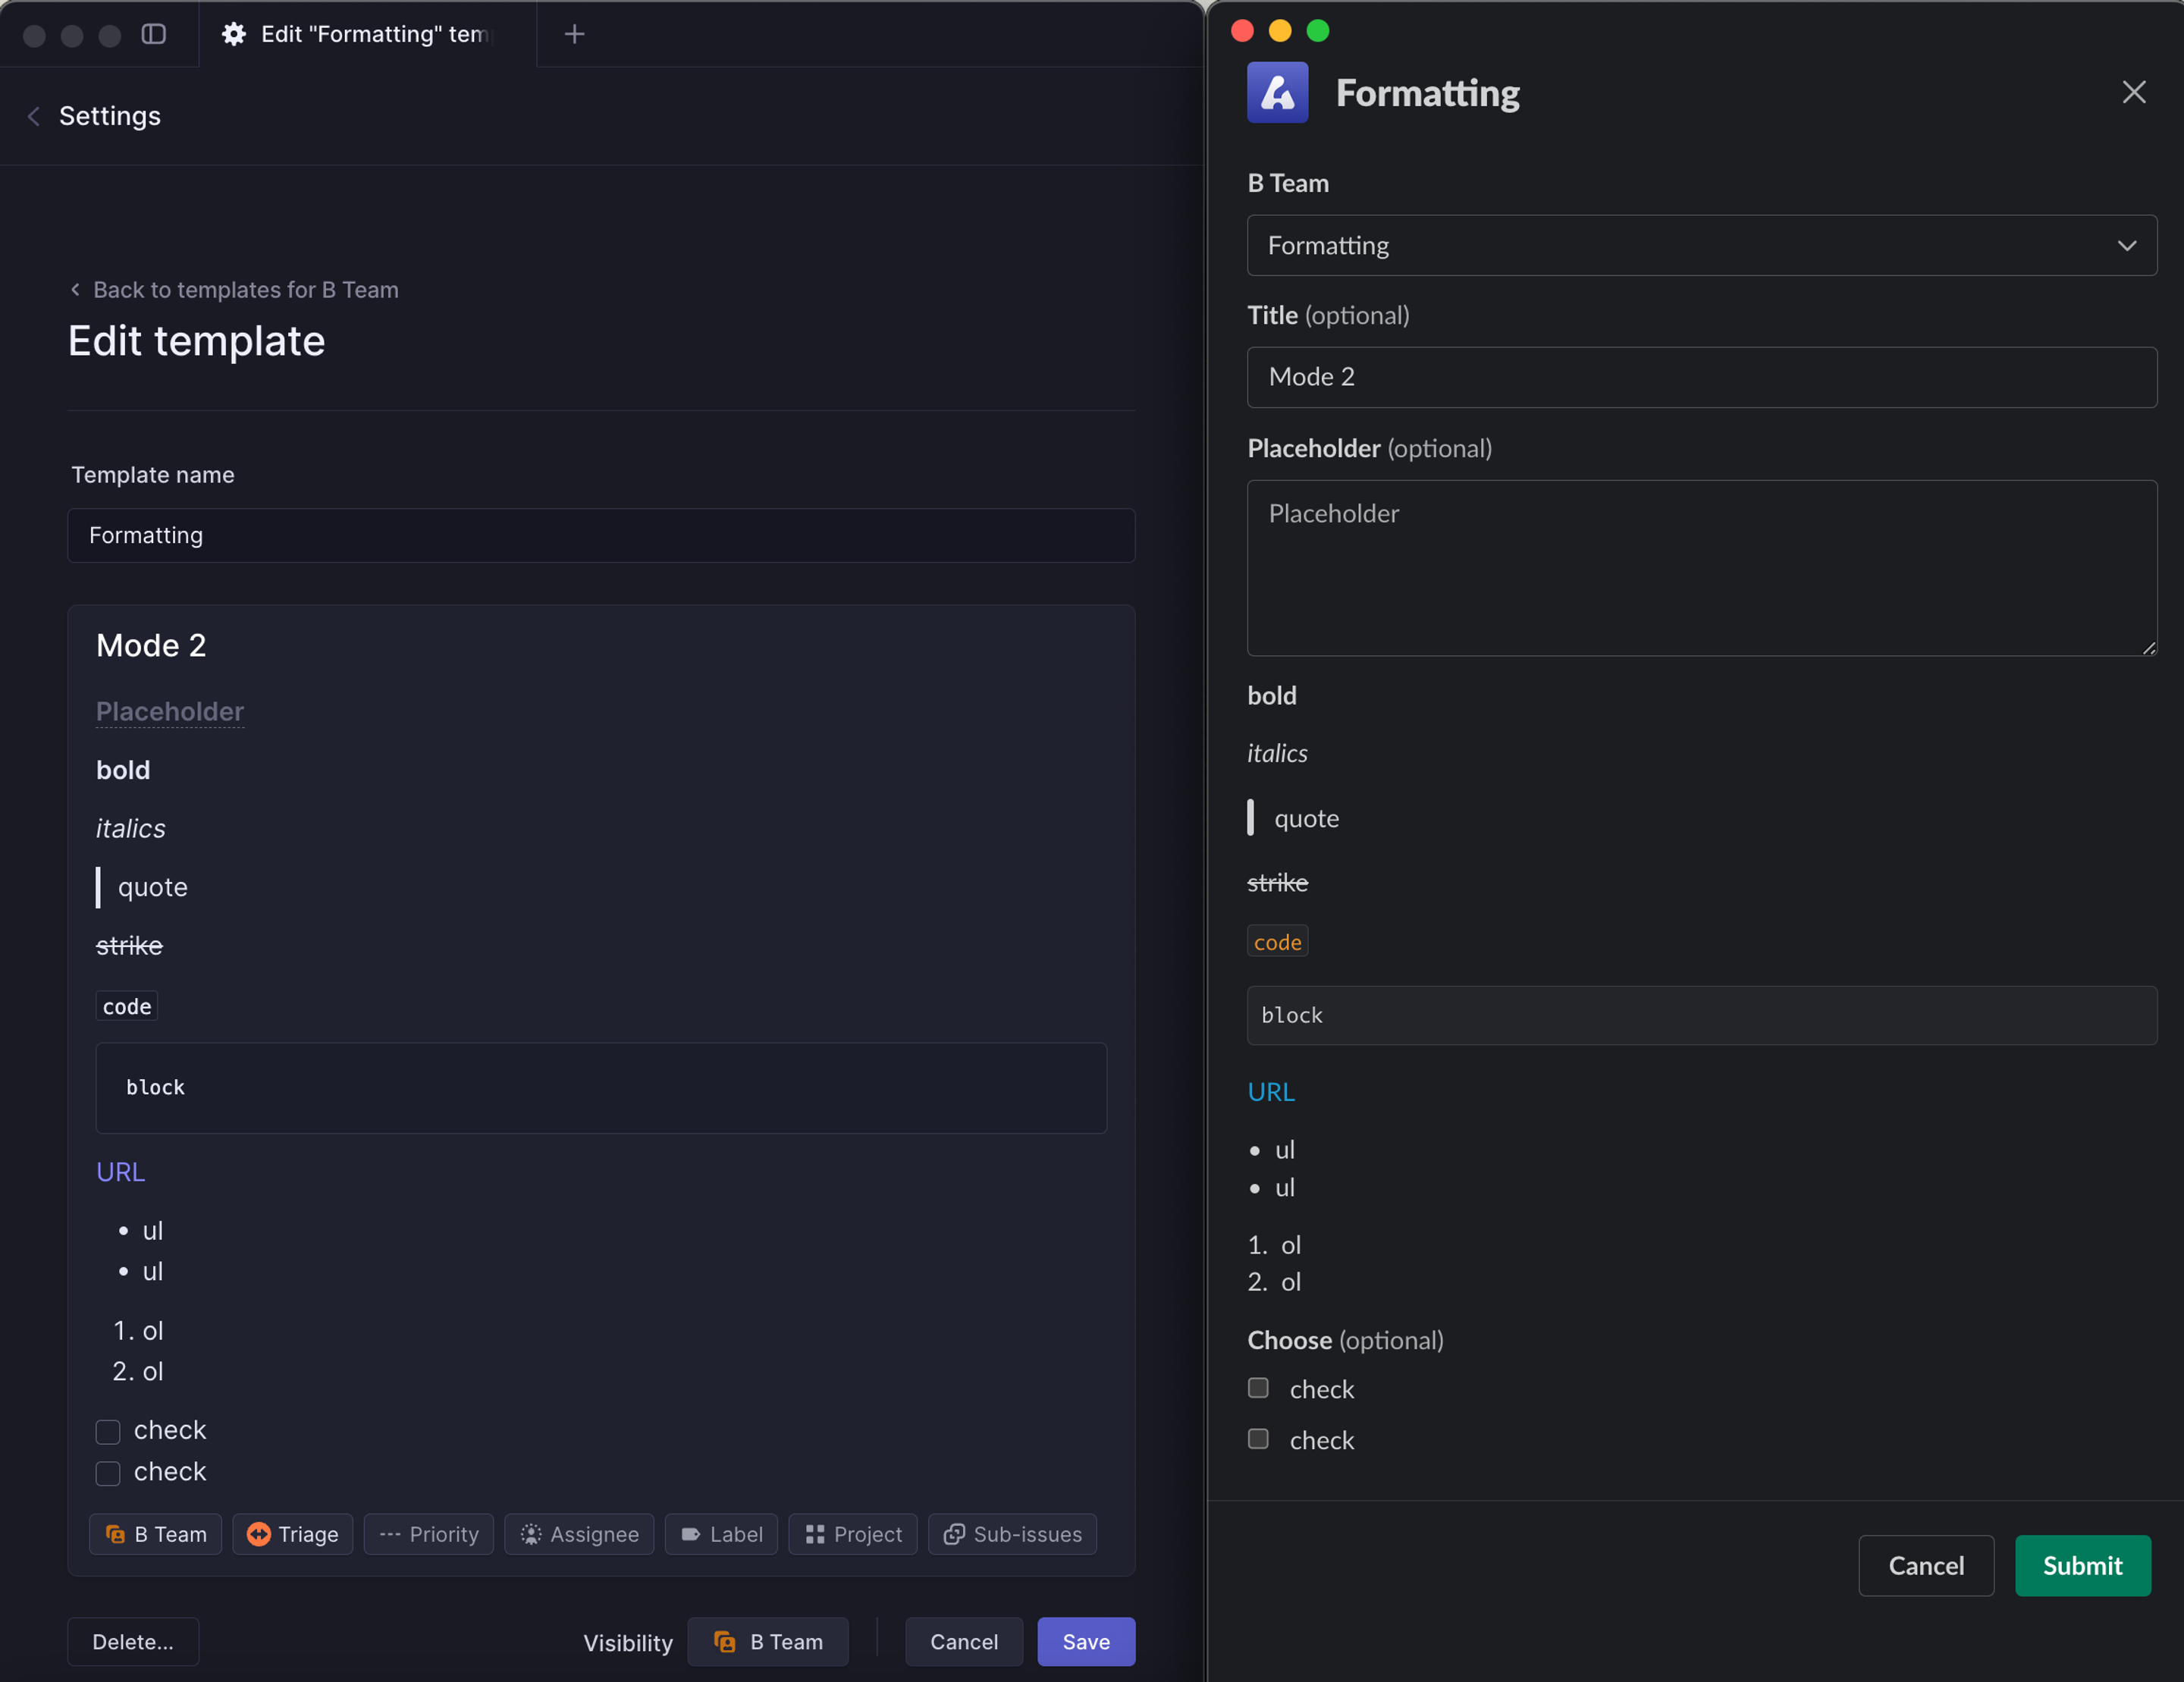Screen dimensions: 2184x1682
Task: Add Sub-issues using the linked-squares icon
Action: coord(1013,1534)
